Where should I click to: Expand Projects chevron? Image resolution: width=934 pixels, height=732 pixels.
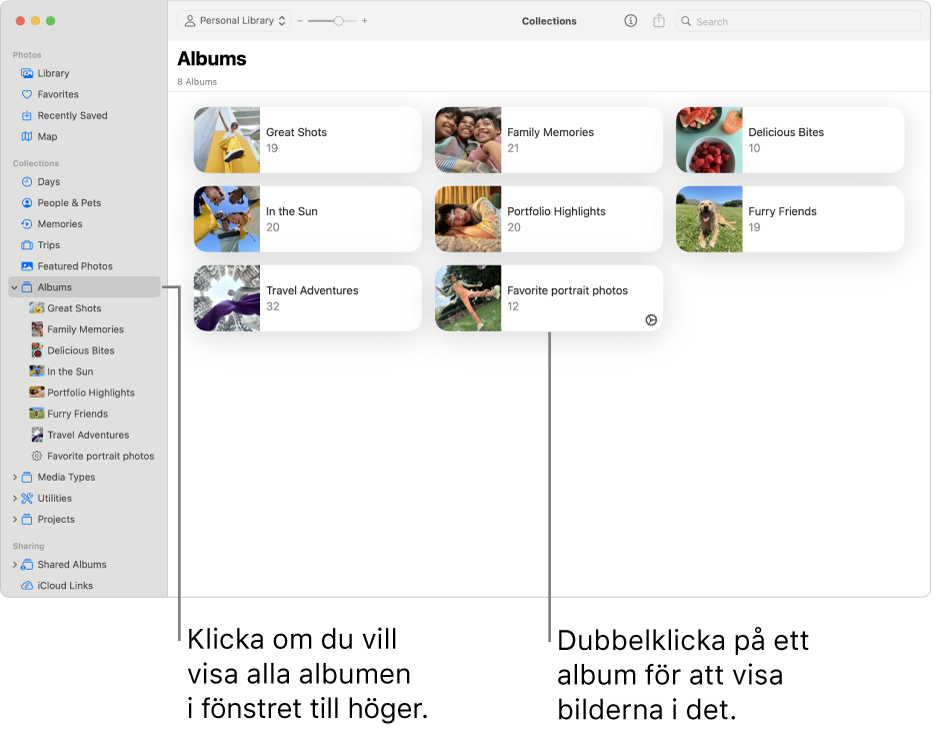coord(14,519)
